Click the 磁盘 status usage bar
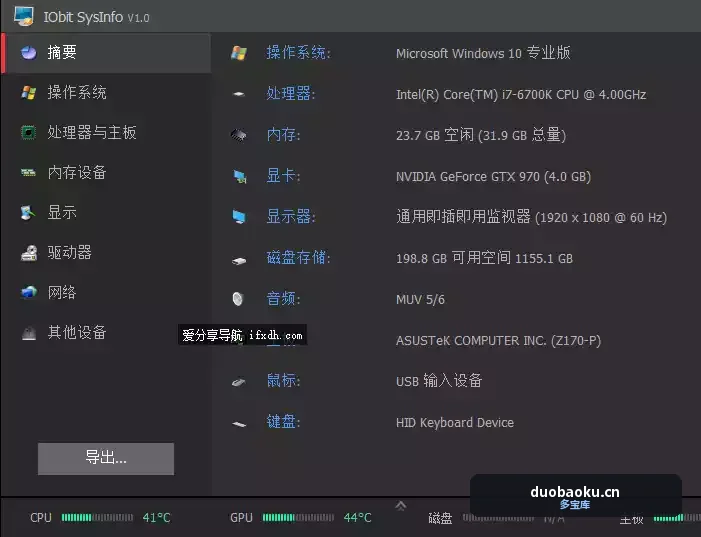Screen dimensions: 701x537 click(498, 518)
